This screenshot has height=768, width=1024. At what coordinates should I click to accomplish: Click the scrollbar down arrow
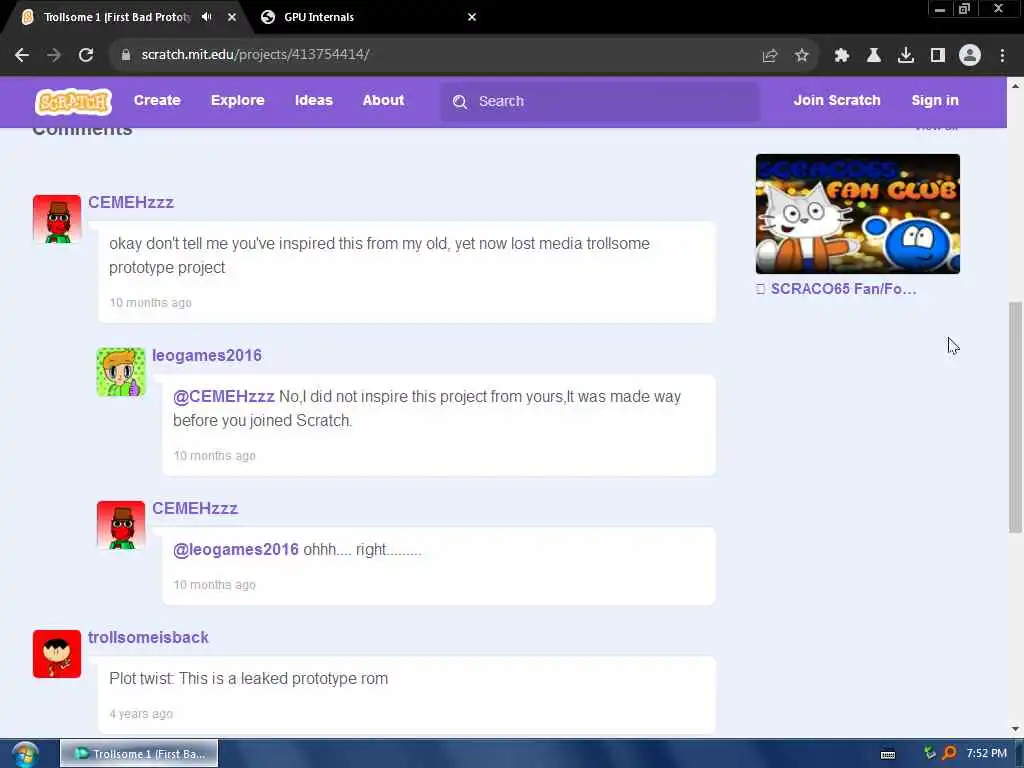coord(1015,729)
